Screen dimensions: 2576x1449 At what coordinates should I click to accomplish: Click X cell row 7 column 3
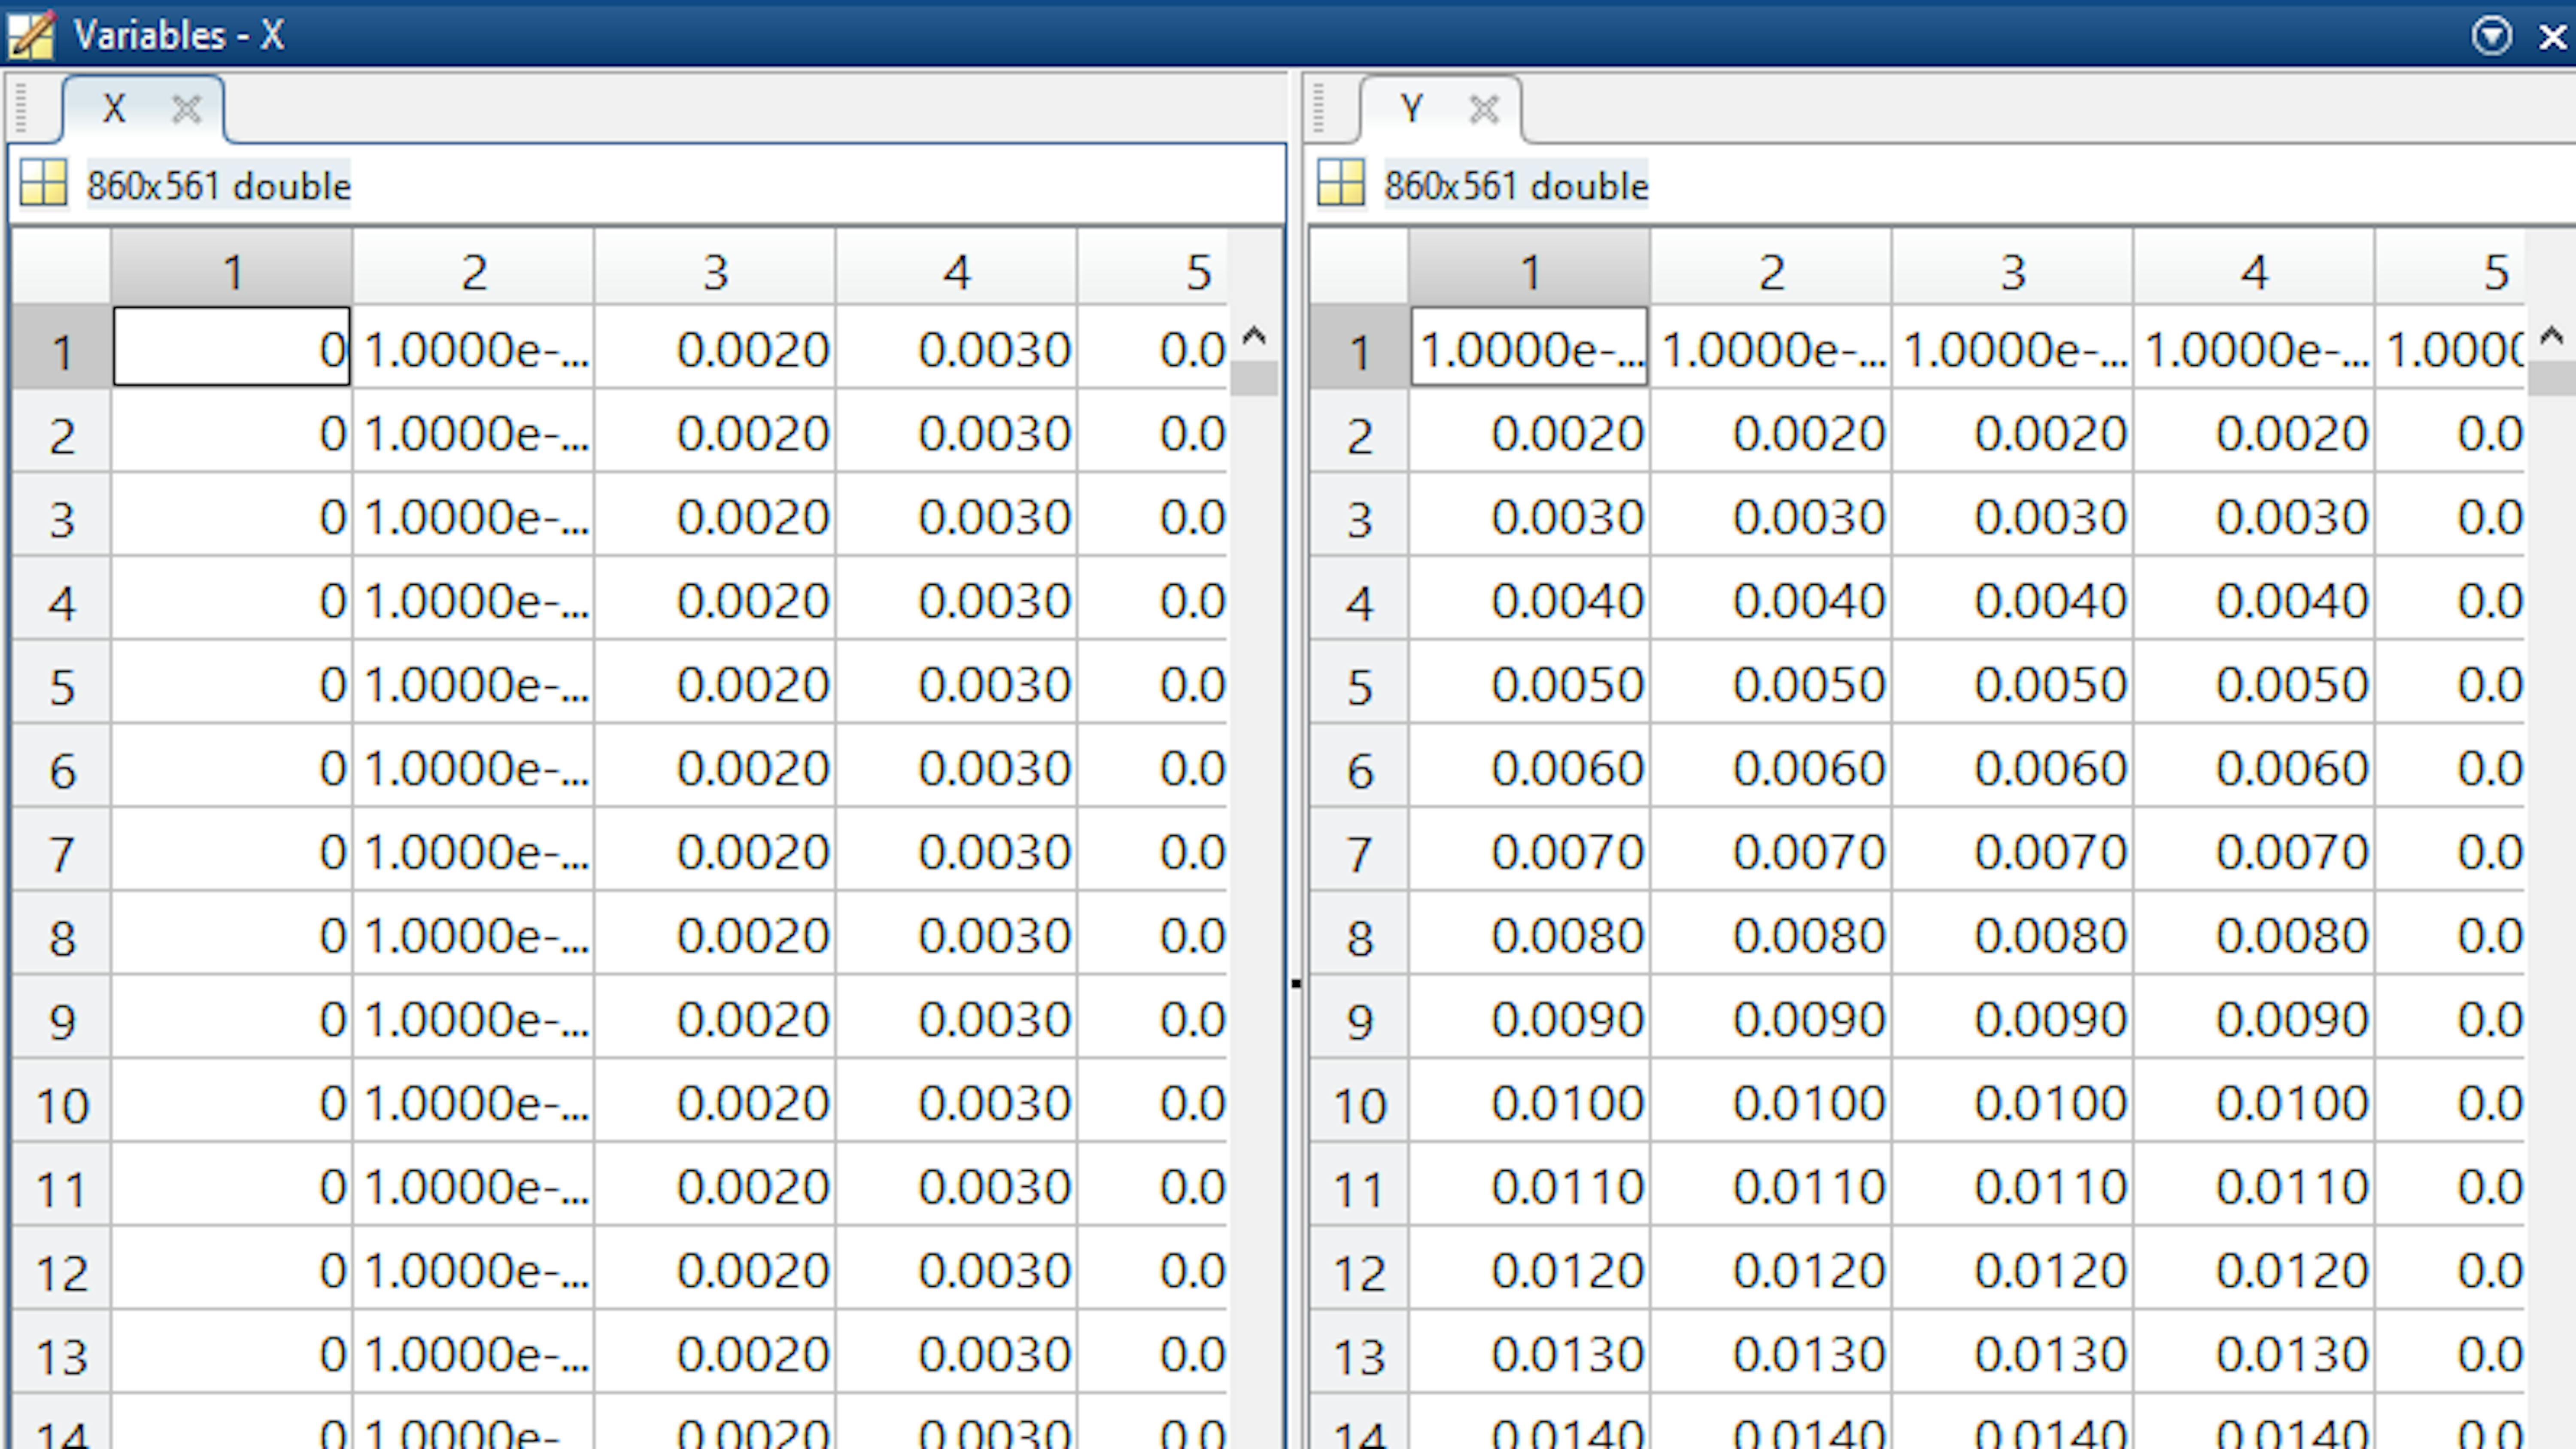[x=715, y=850]
